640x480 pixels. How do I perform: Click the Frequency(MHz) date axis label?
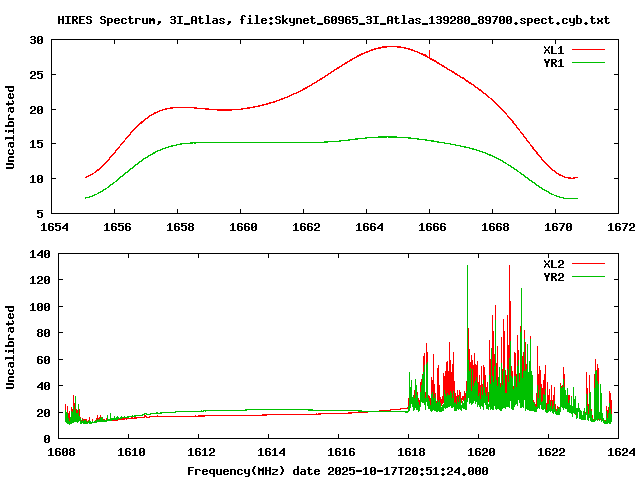tap(337, 470)
